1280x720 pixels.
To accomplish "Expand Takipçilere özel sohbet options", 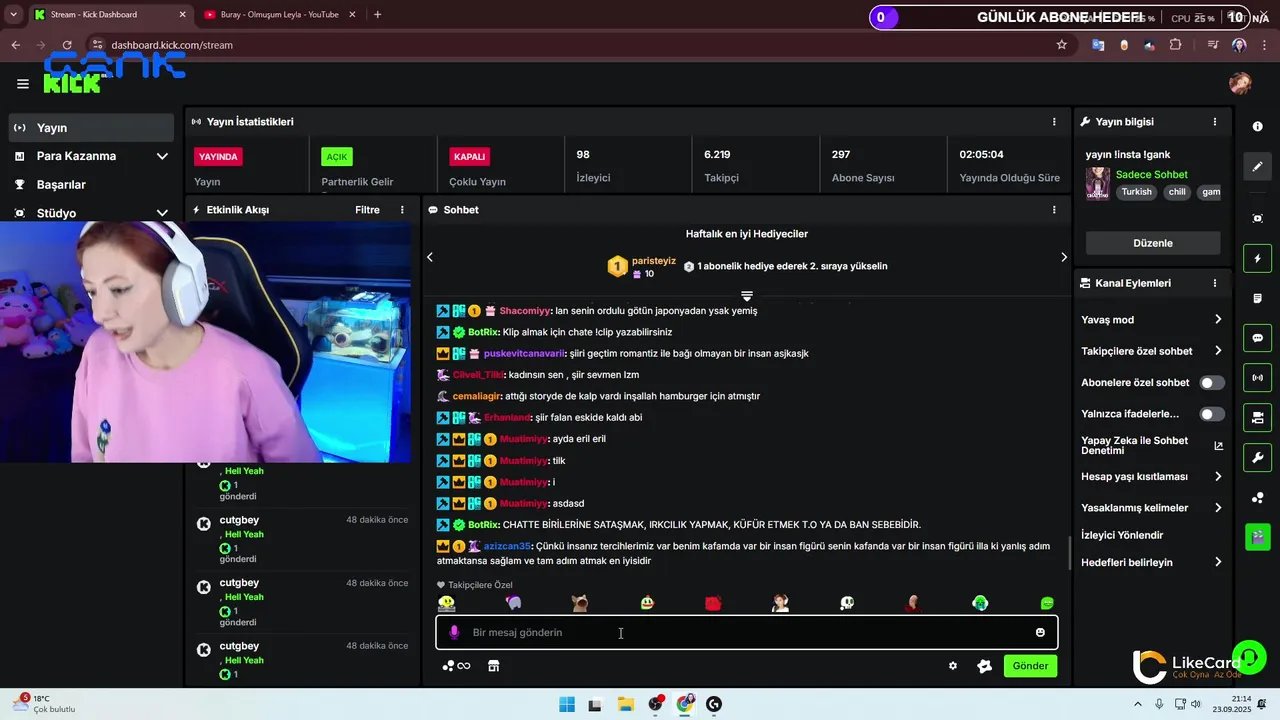I will coord(1218,351).
